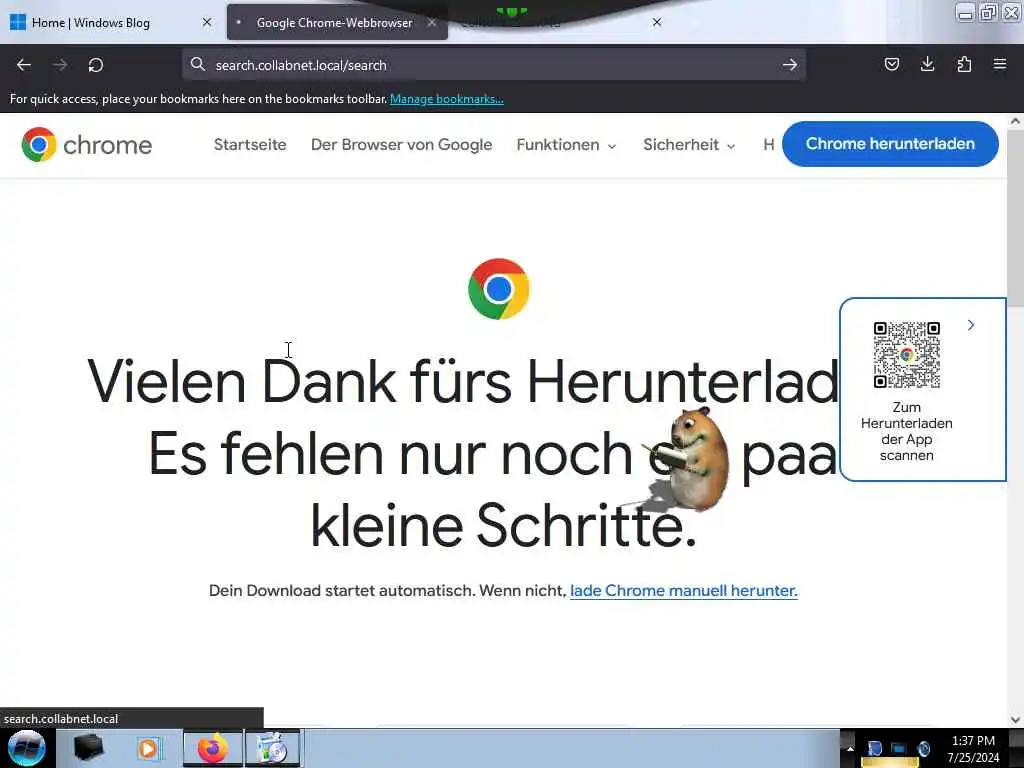Image resolution: width=1024 pixels, height=768 pixels.
Task: Click the network monitor tray icon
Action: pos(899,749)
